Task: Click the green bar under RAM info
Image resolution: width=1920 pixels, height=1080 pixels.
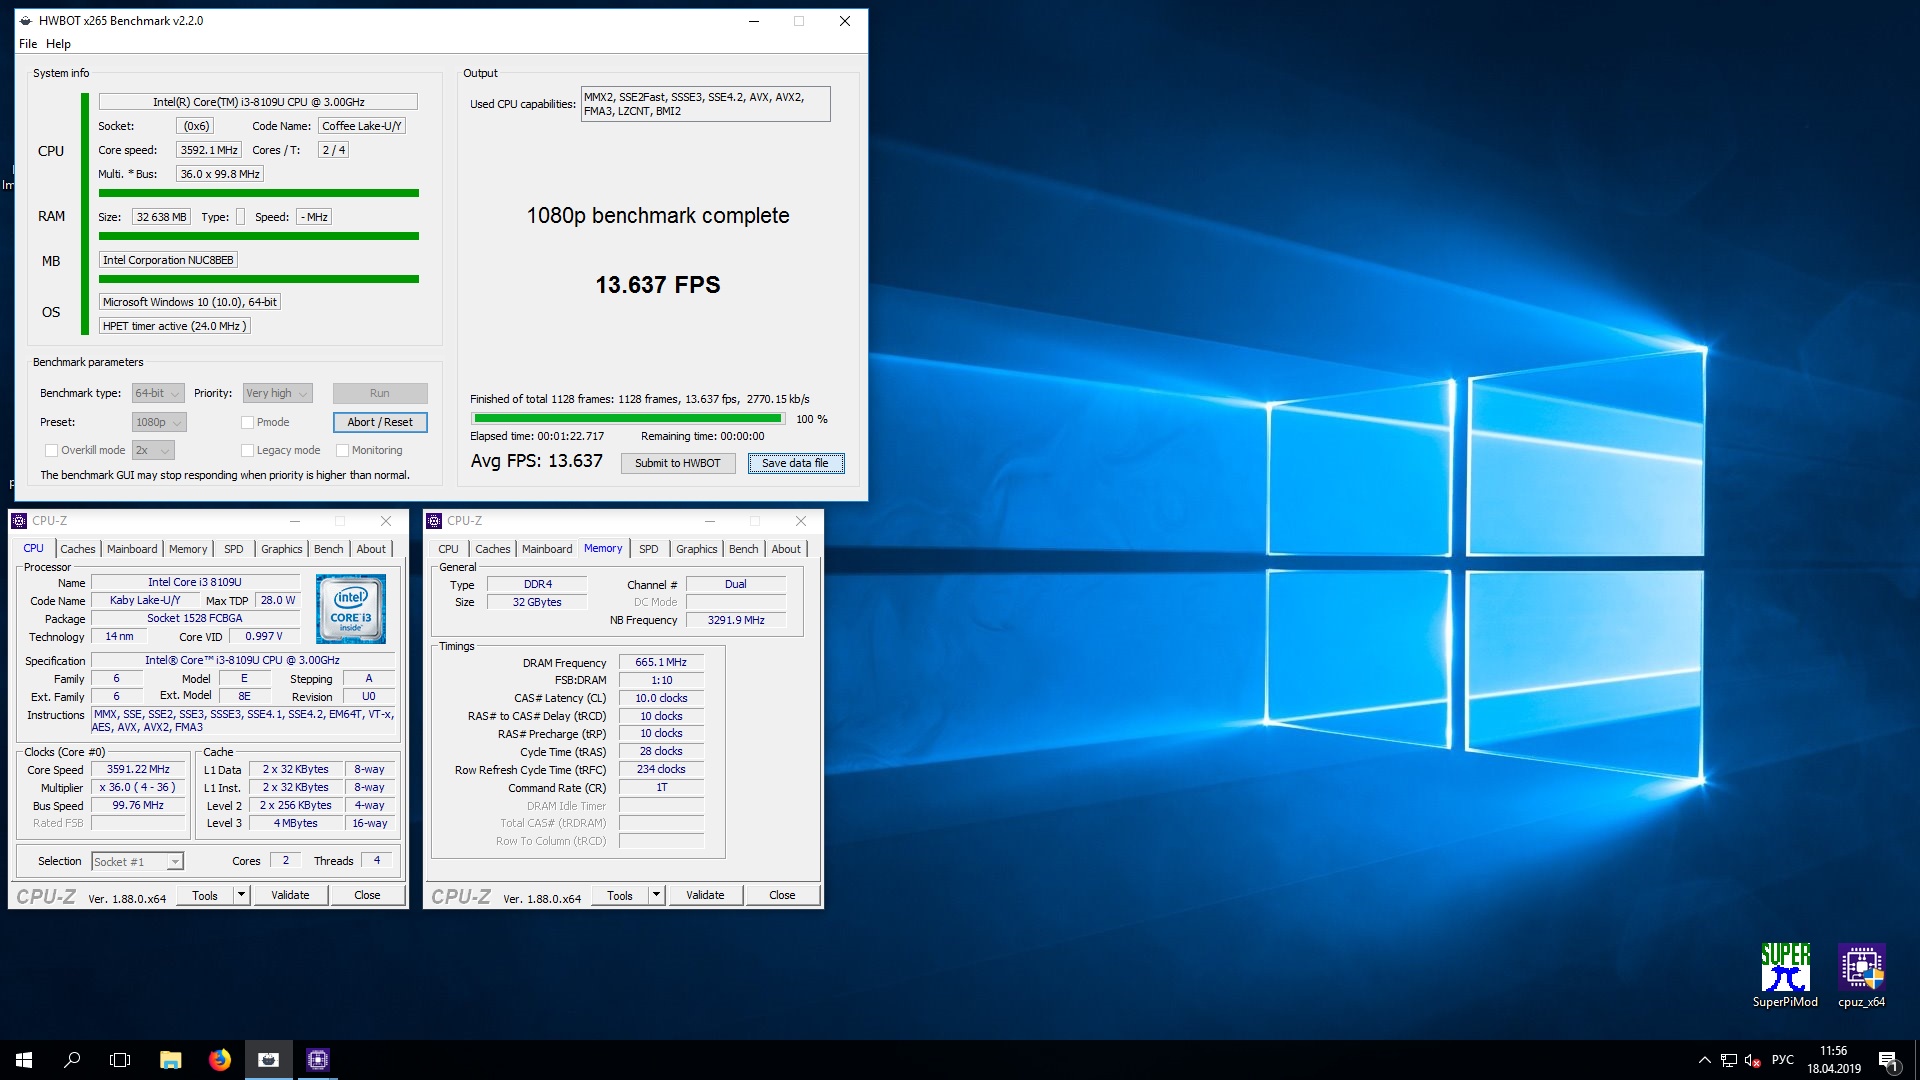Action: 258,236
